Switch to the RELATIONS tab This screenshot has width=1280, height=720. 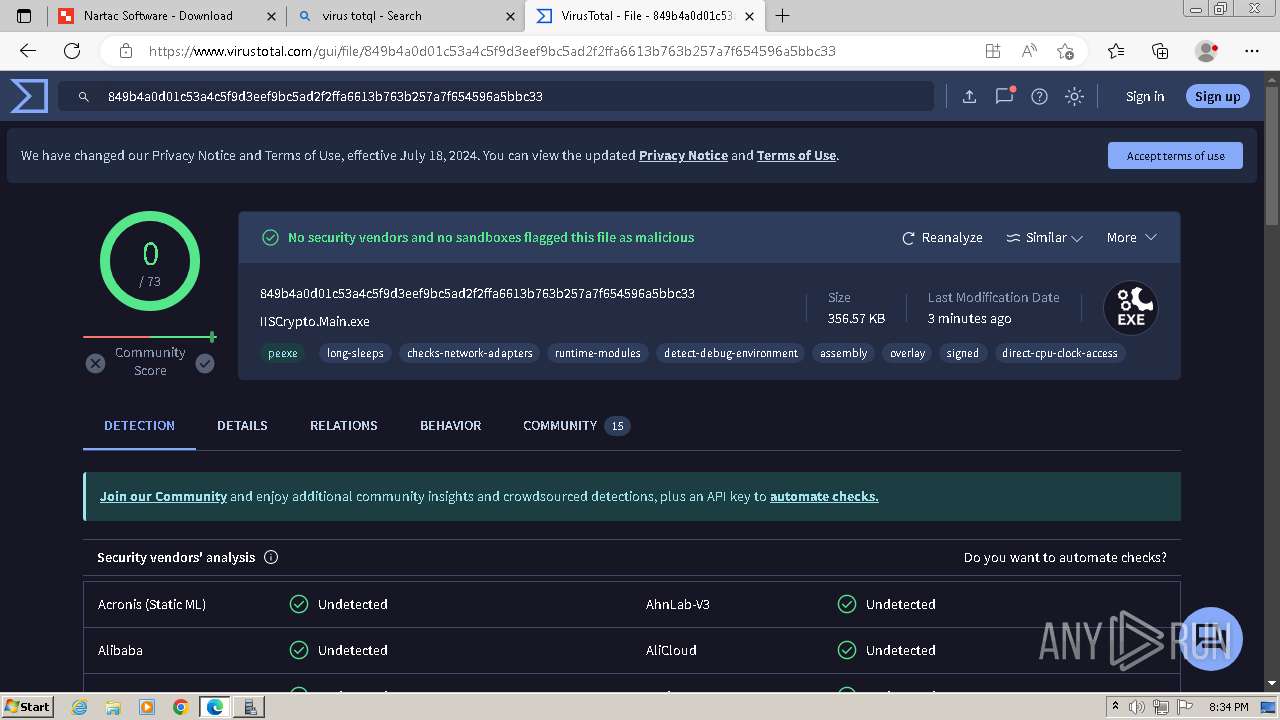point(343,426)
